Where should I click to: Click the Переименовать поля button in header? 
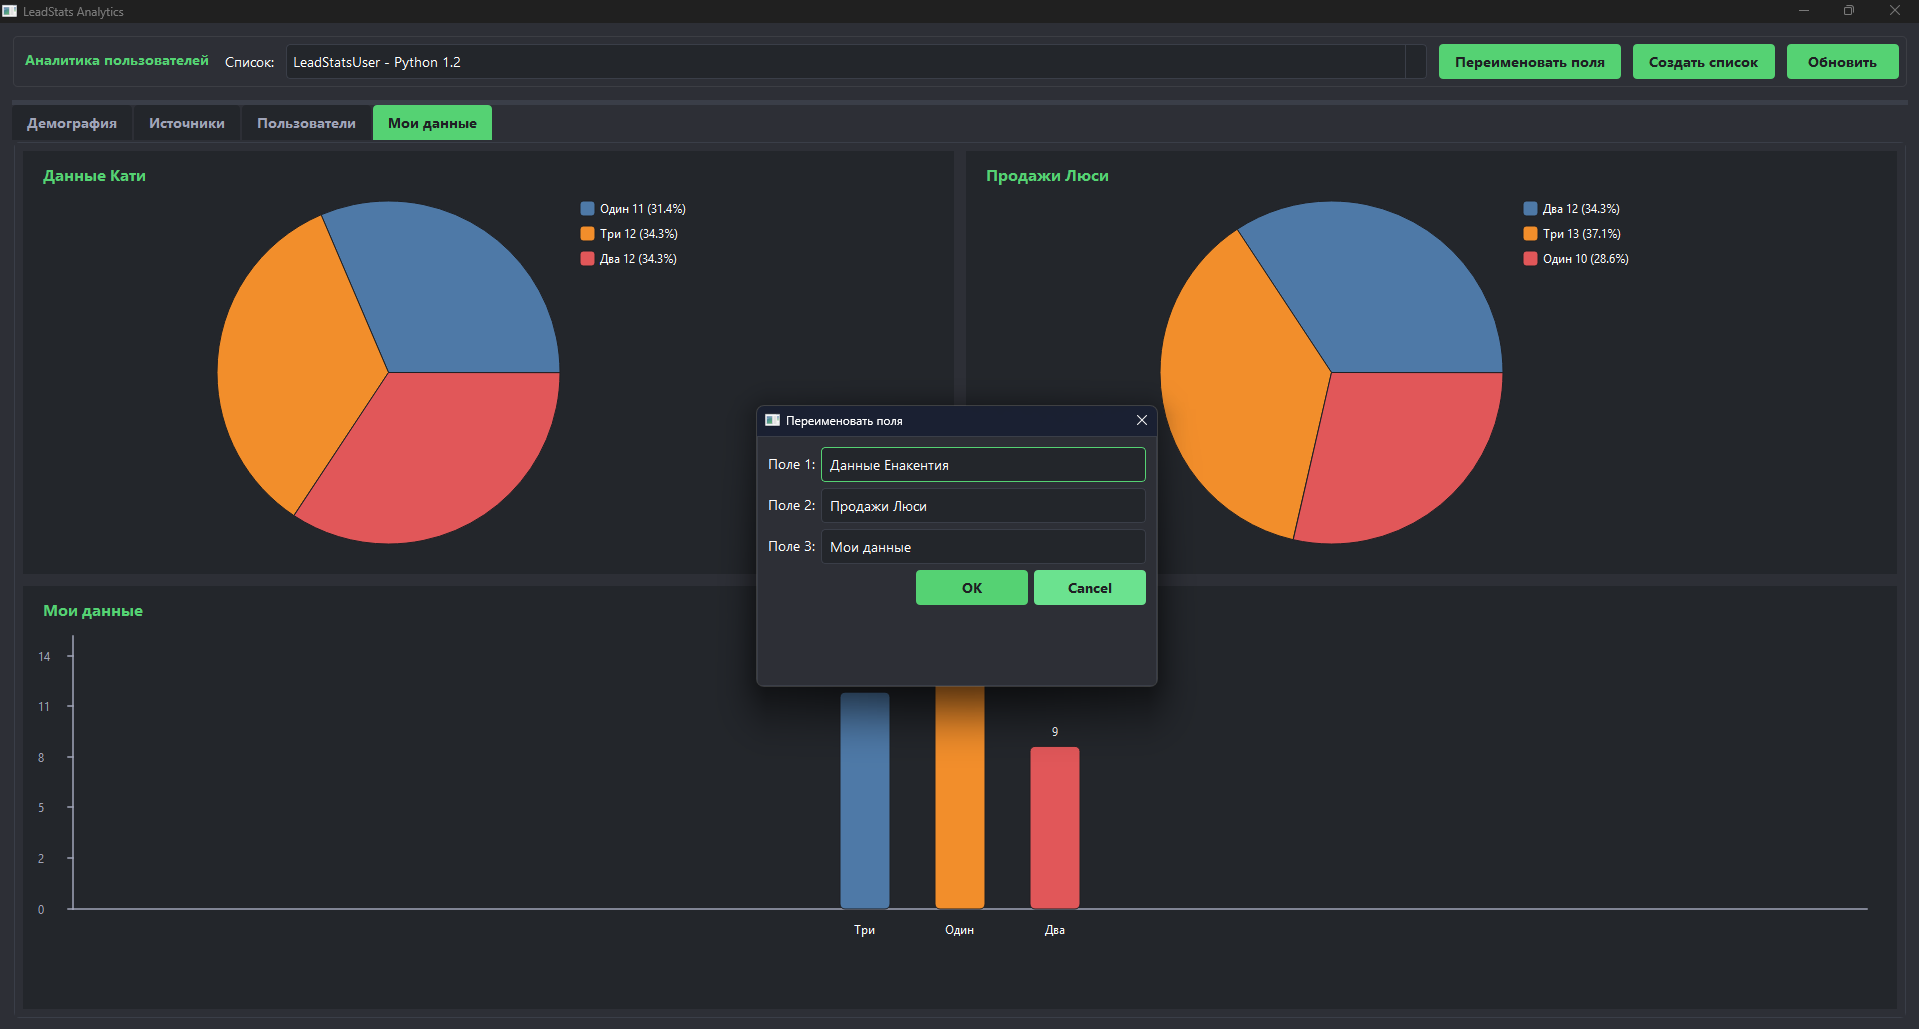tap(1529, 62)
